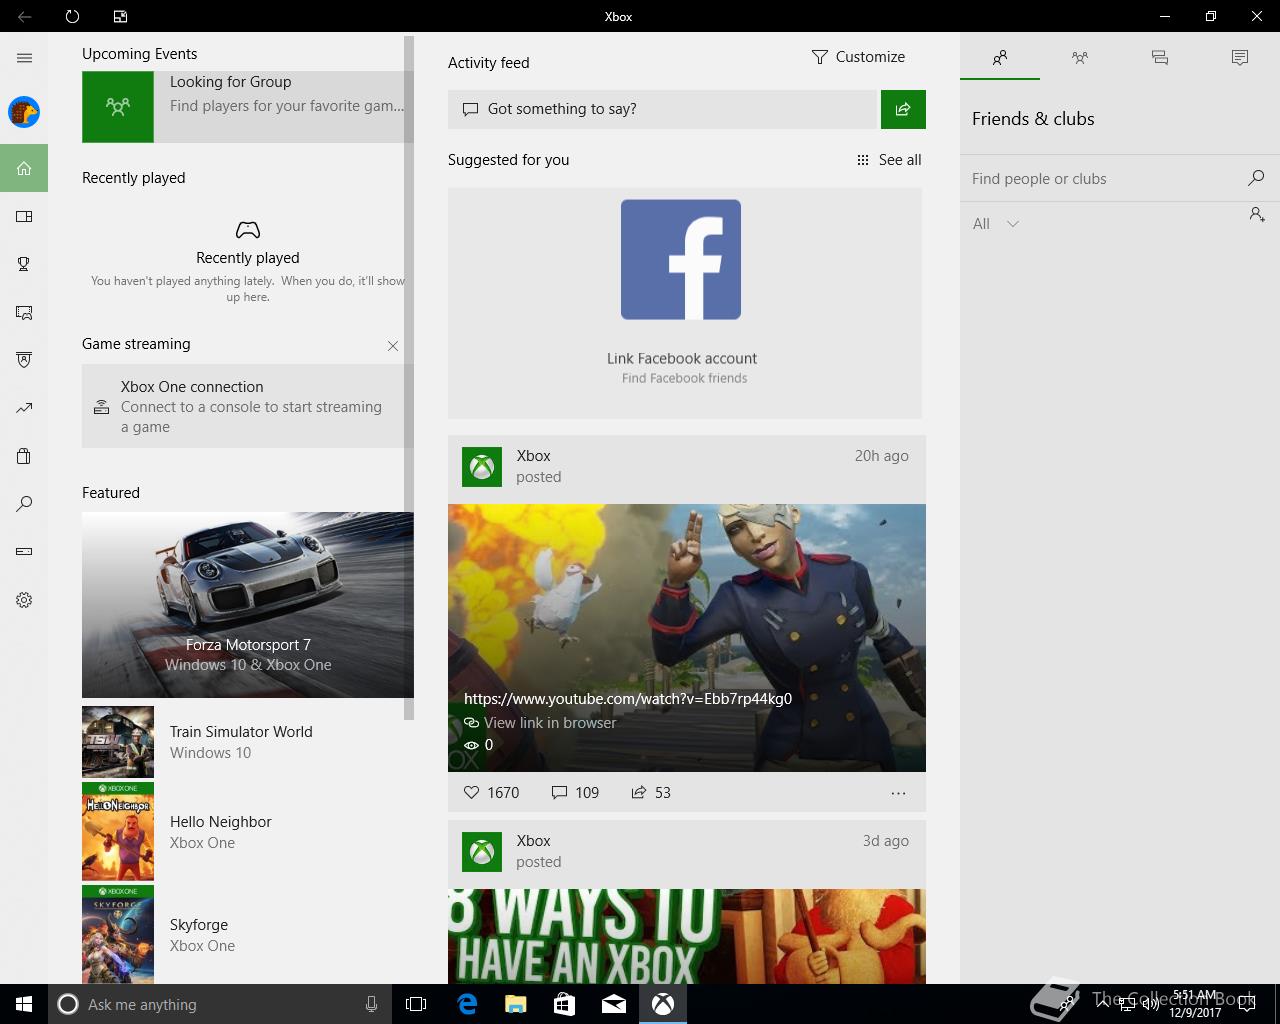Open more options ellipsis on Xbox post
The image size is (1280, 1024).
point(898,793)
